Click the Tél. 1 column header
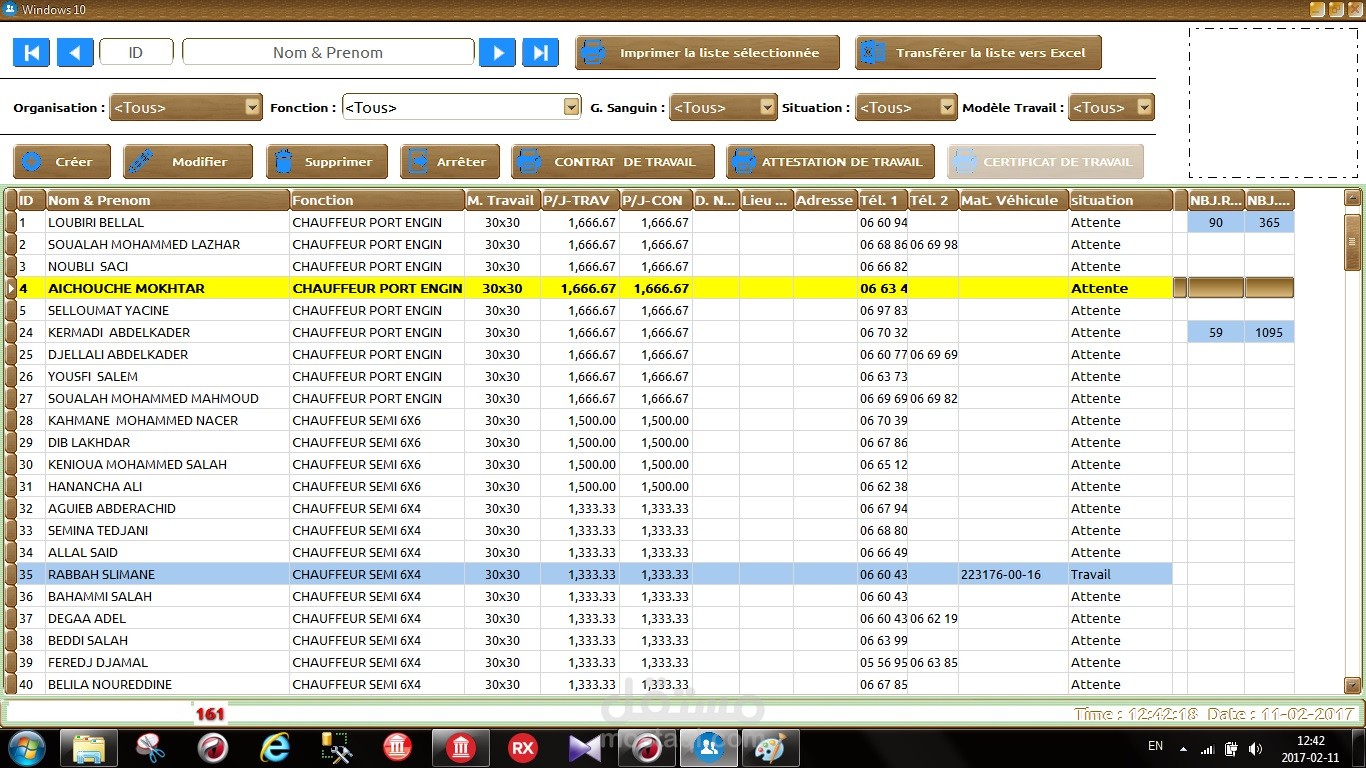The image size is (1366, 768). coord(883,200)
